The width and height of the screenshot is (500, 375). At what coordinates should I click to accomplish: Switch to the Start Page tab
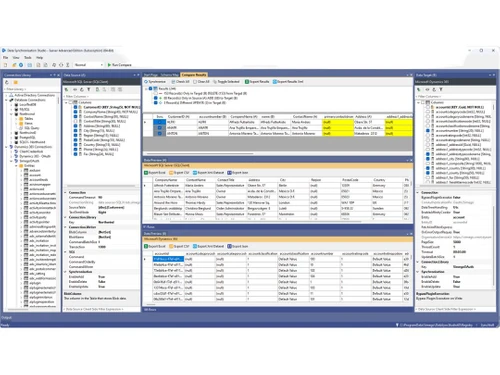pyautogui.click(x=151, y=75)
